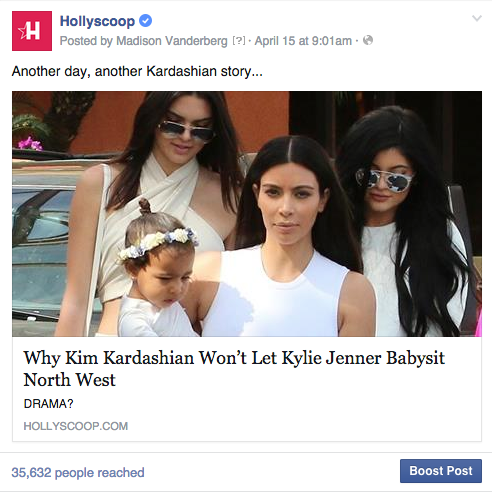Open the April 15 at 9:01am timestamp
The width and height of the screenshot is (492, 494).
(x=303, y=41)
